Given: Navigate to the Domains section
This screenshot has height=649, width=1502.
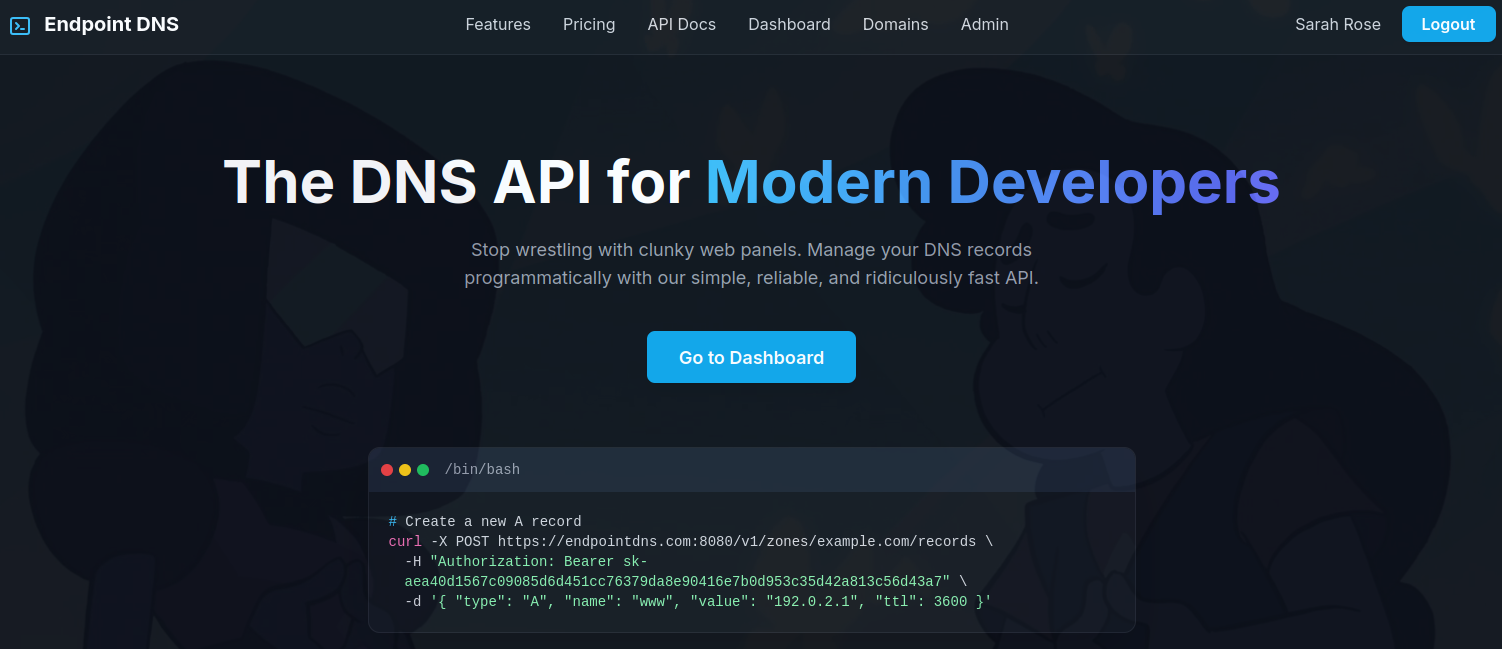Looking at the screenshot, I should click(x=895, y=25).
